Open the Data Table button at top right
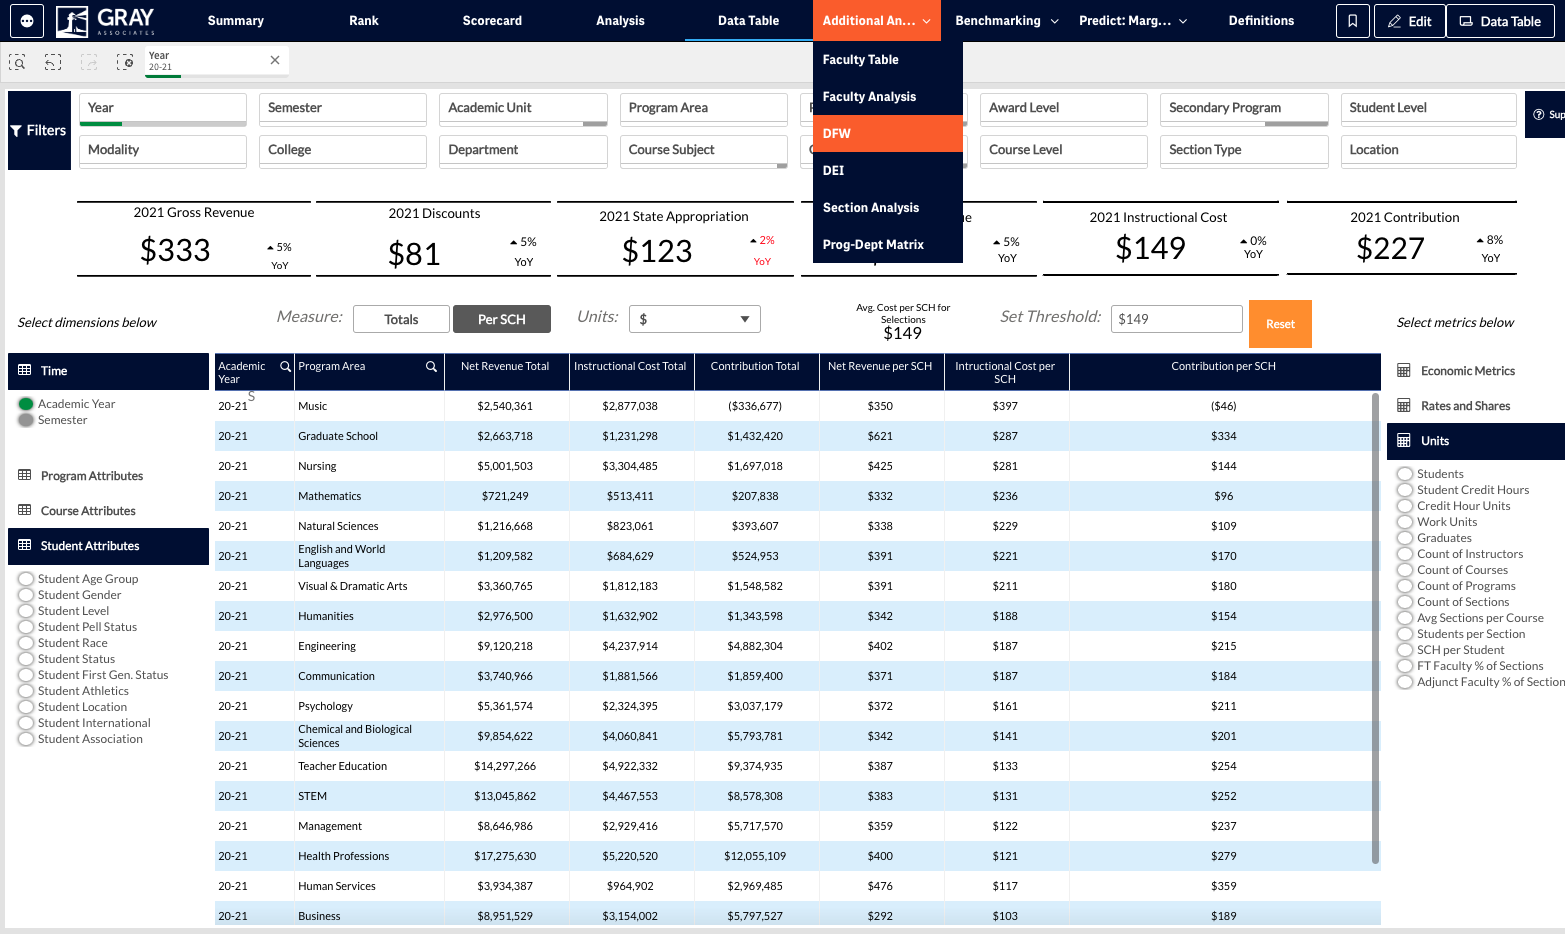Screen dimensions: 1565x934 tap(1500, 21)
